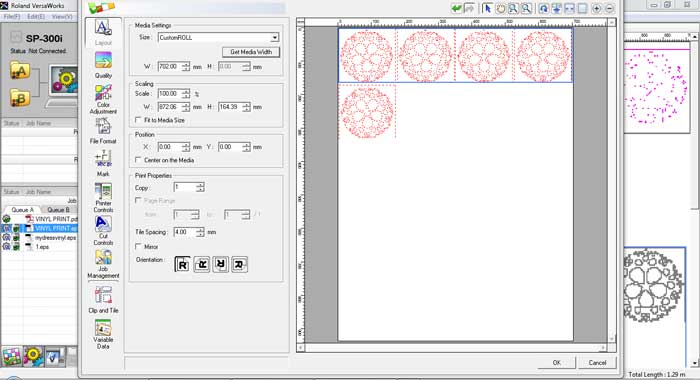Adjust the Tile Spacing stepper

(200, 232)
